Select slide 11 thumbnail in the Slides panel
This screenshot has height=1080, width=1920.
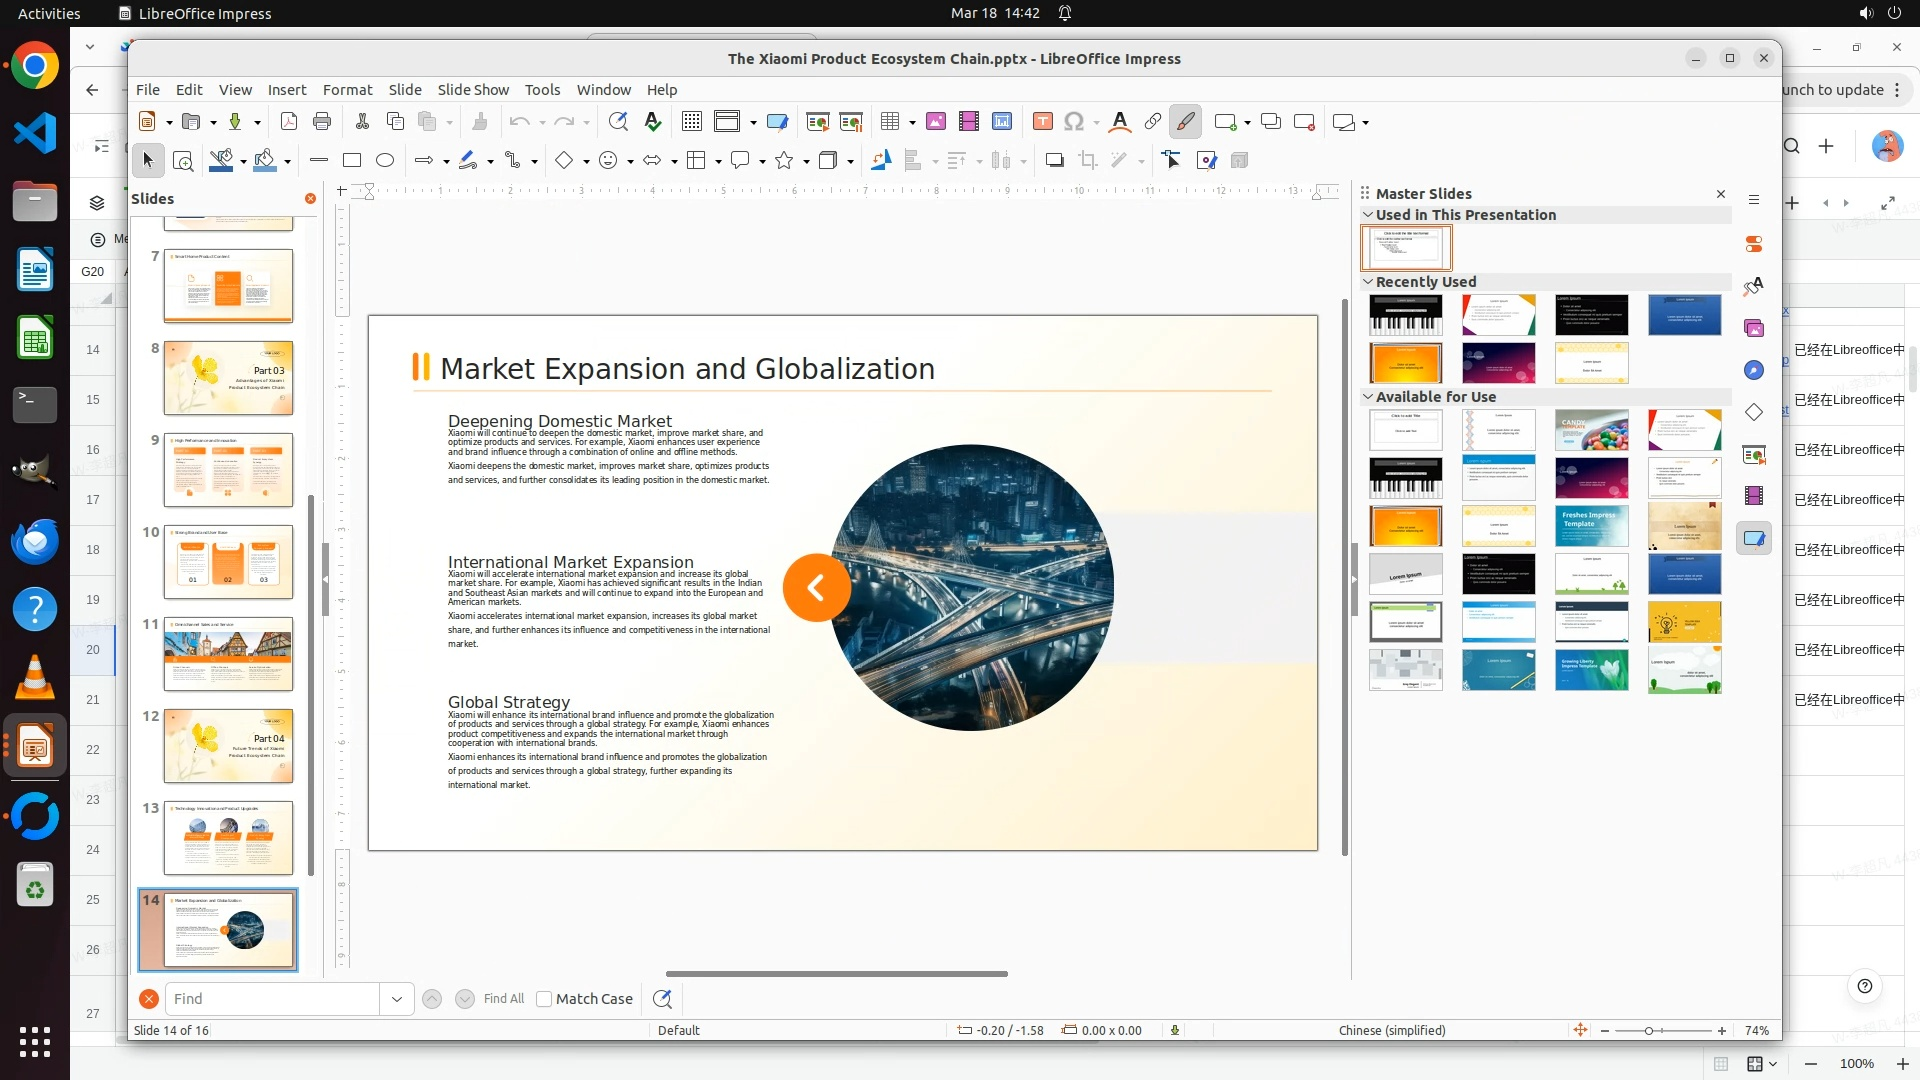click(x=228, y=654)
